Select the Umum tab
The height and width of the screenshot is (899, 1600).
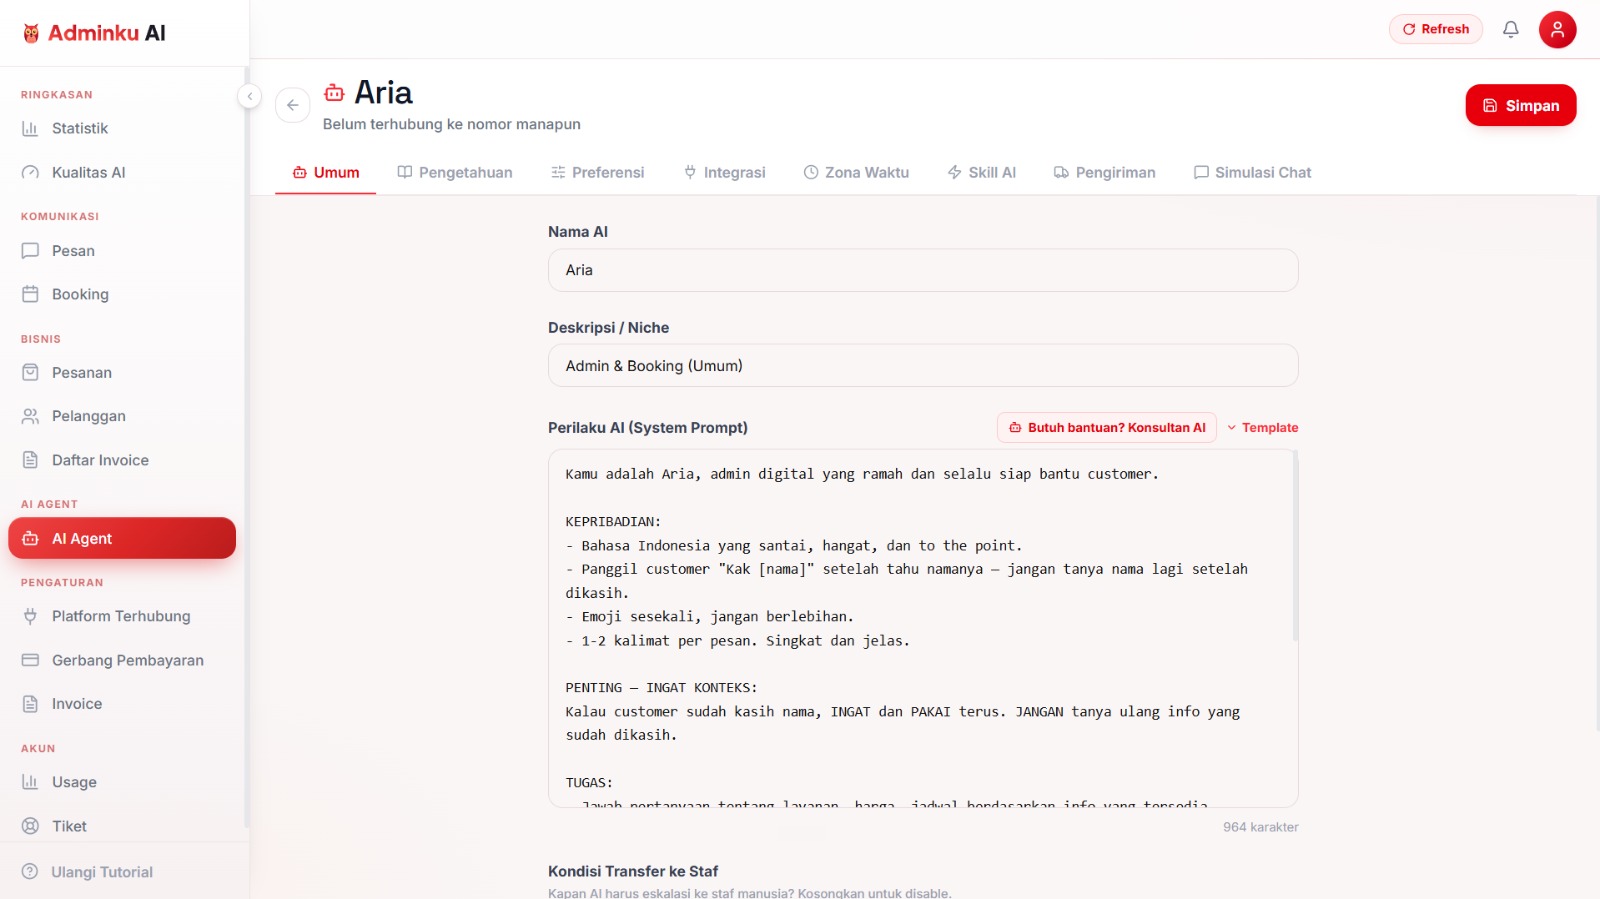click(x=326, y=172)
